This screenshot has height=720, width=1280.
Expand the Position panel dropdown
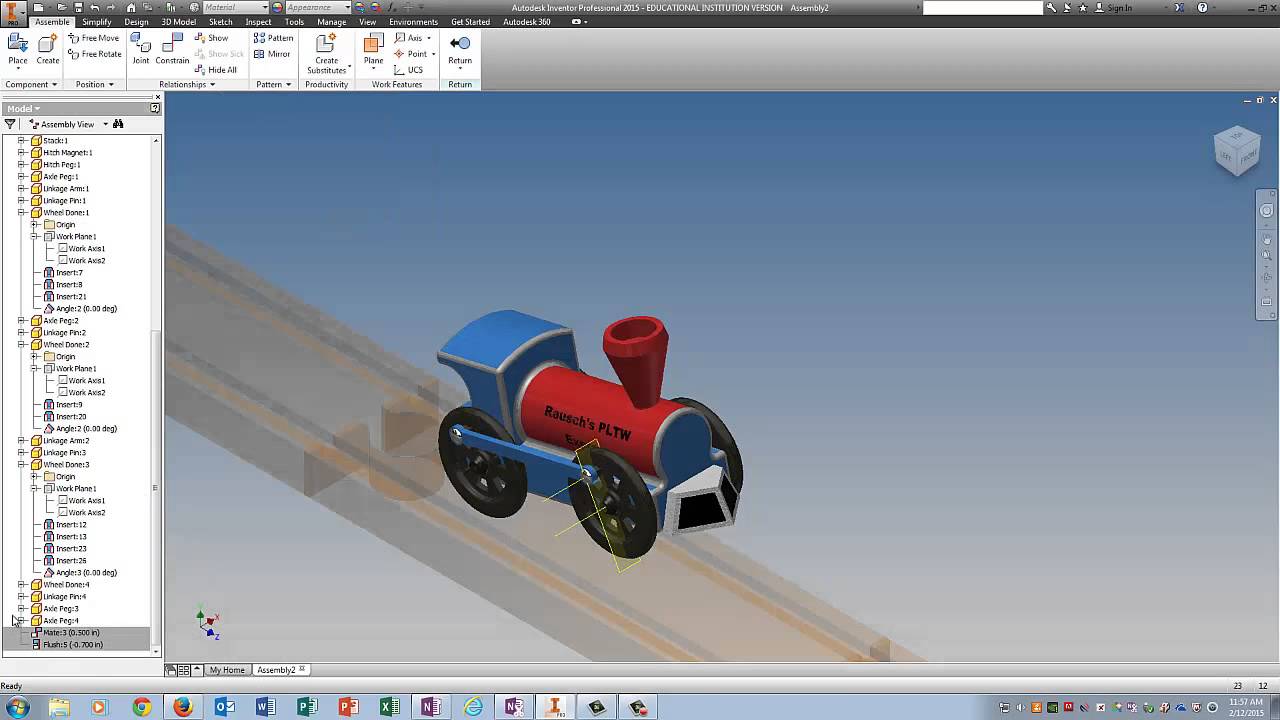tap(95, 84)
